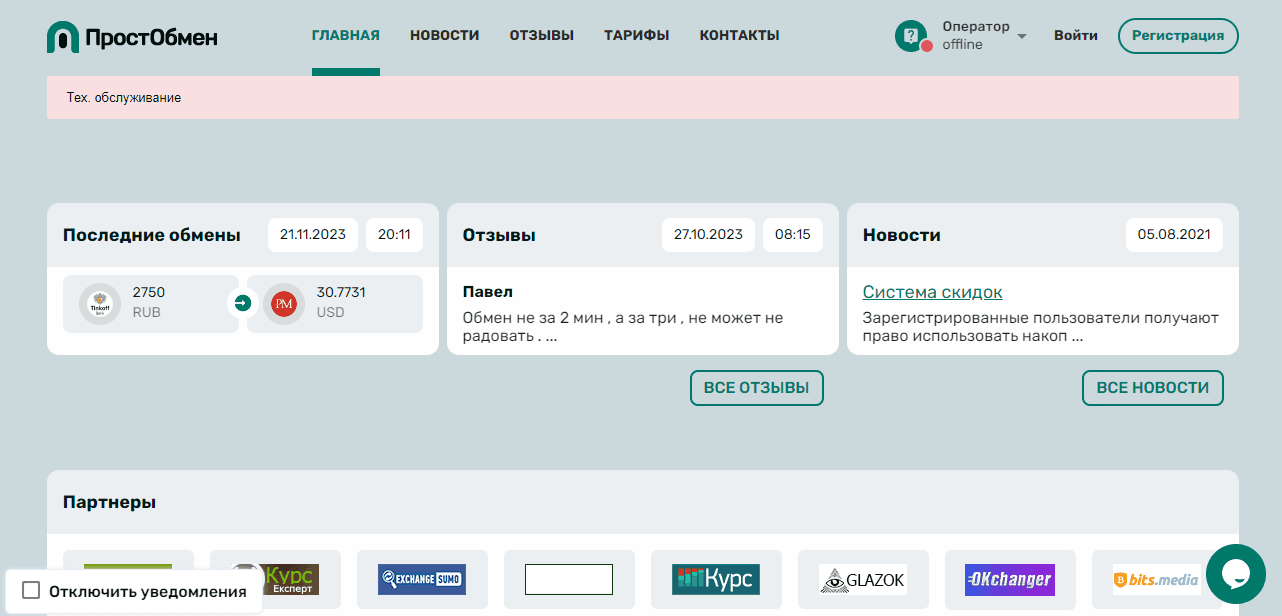
Task: Select the КОНТАКТЫ menu item
Action: click(x=739, y=36)
